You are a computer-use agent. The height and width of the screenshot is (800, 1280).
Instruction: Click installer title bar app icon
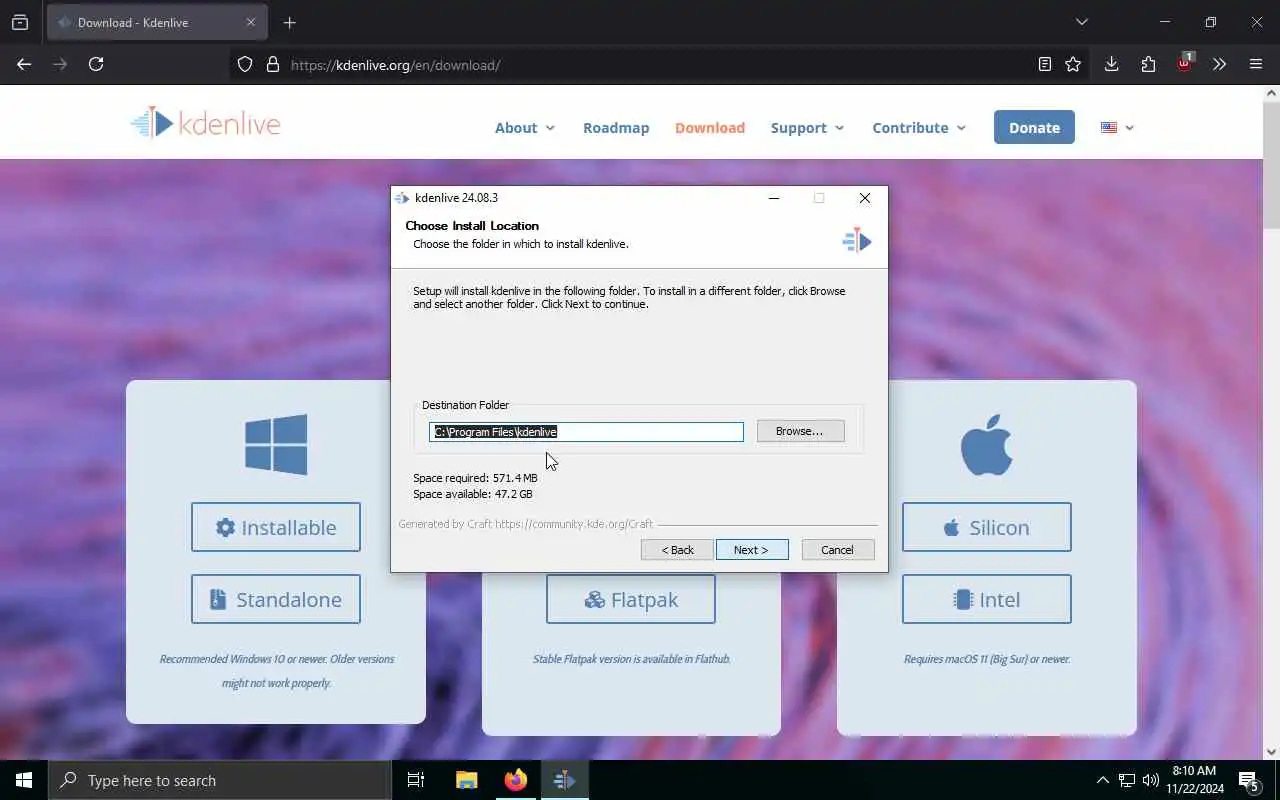[402, 198]
